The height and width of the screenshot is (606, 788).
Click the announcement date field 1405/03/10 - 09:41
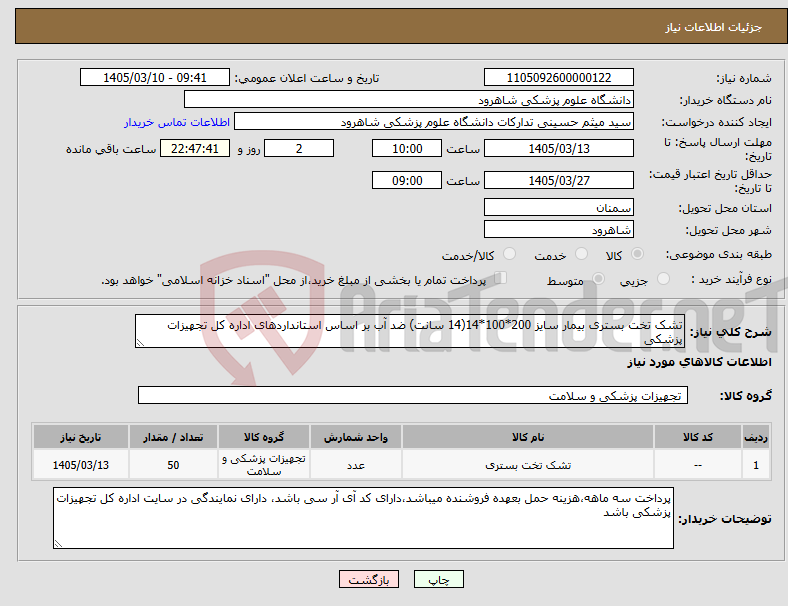(x=155, y=78)
